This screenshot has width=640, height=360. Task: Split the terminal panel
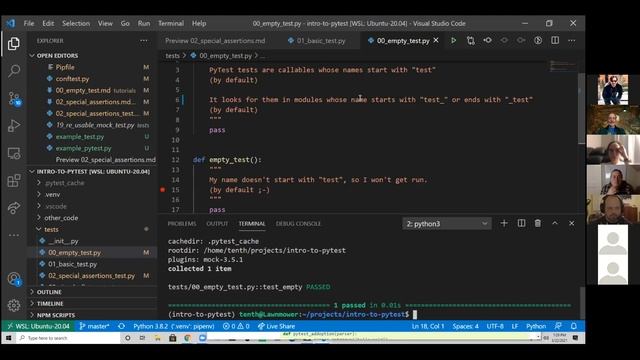pyautogui.click(x=521, y=223)
